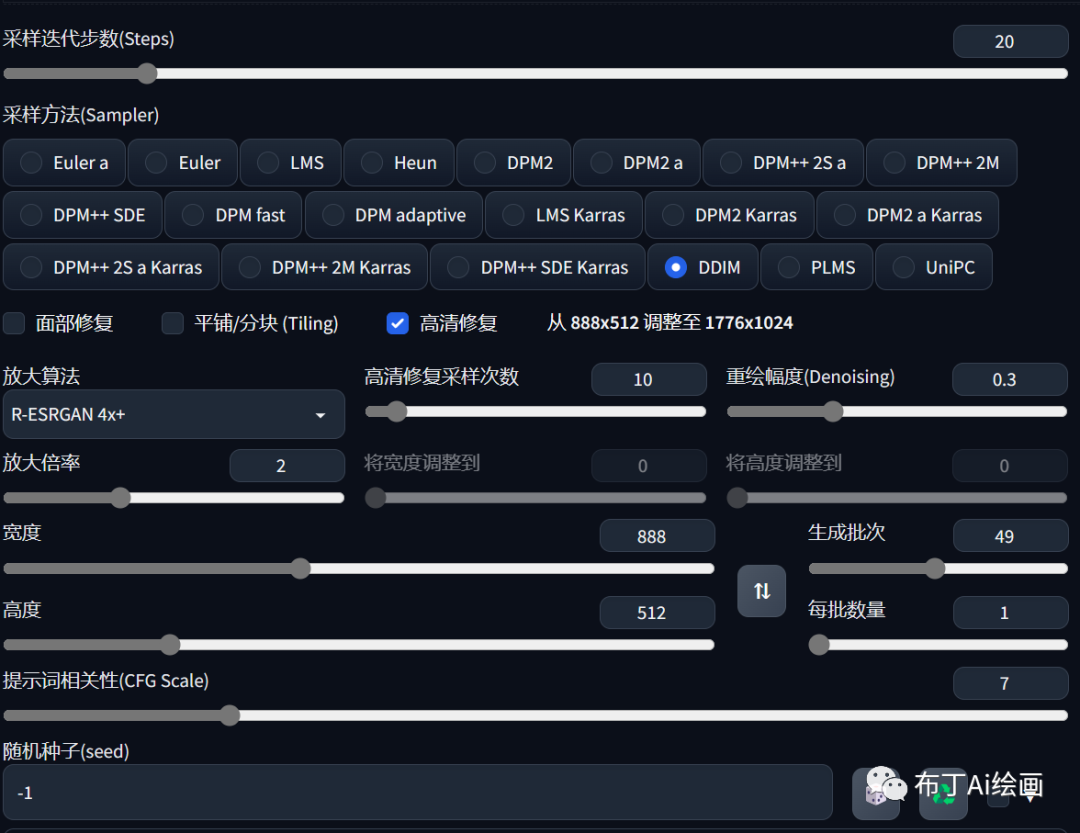1080x833 pixels.
Task: Click the CFG Scale slider handle
Action: [x=229, y=715]
